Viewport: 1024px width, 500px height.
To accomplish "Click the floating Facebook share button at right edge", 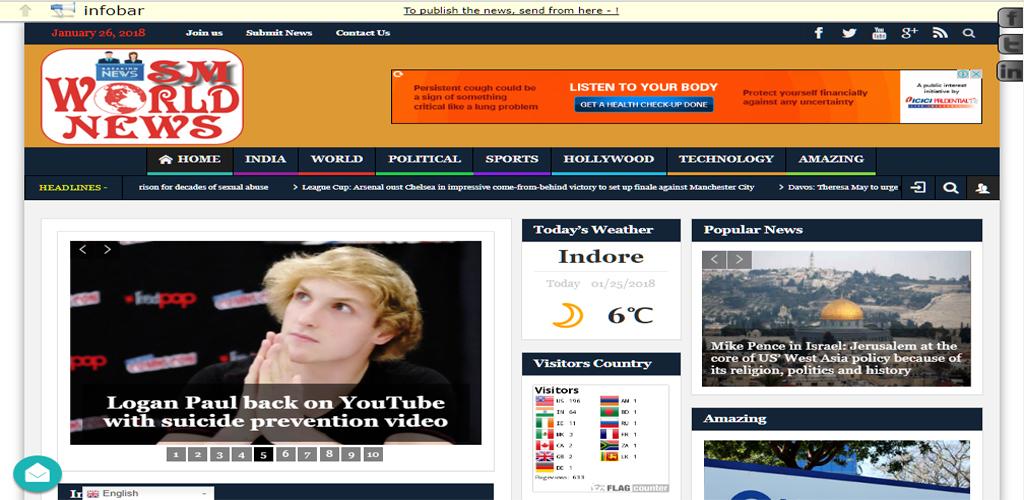I will pos(1010,18).
